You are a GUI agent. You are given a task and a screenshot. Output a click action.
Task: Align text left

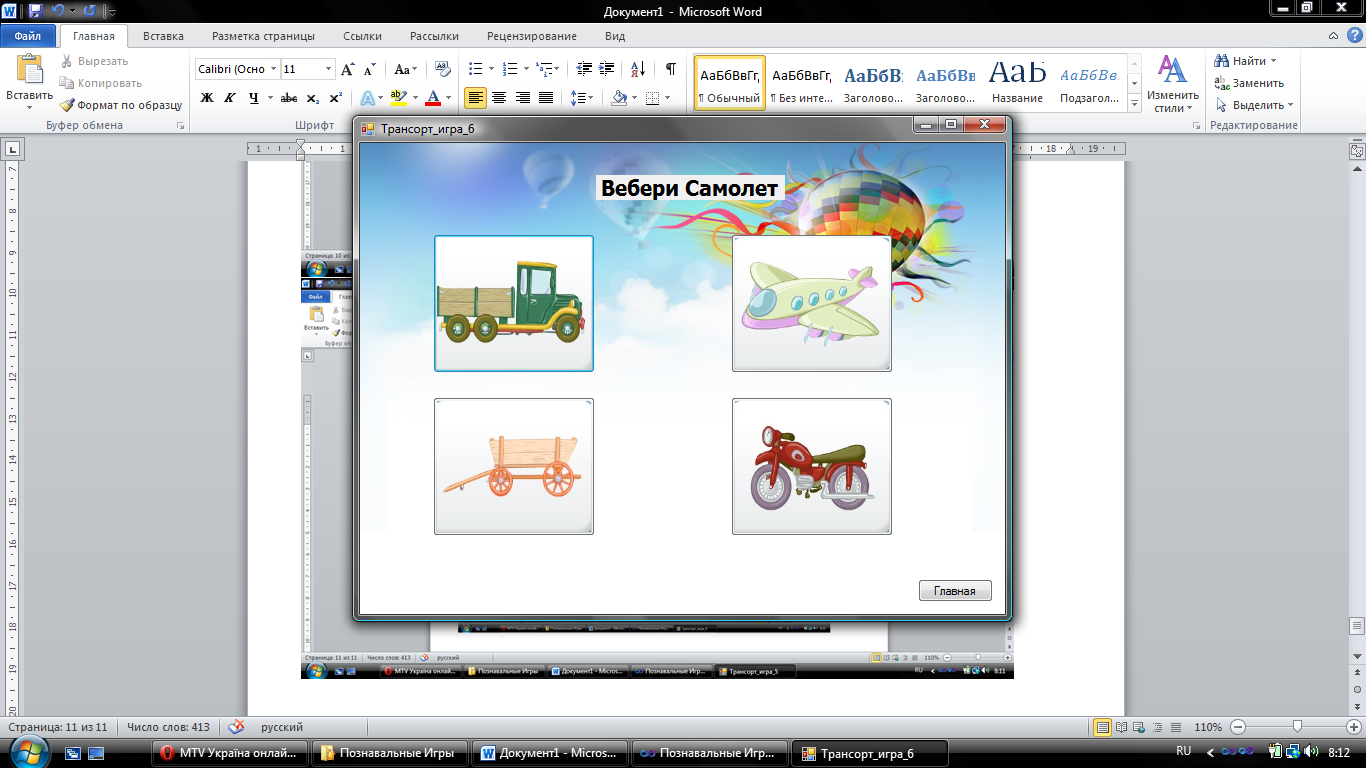point(475,98)
